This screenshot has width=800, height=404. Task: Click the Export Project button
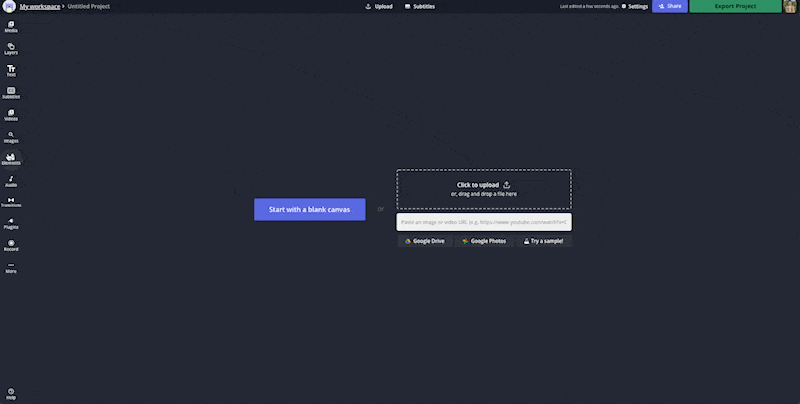click(735, 6)
